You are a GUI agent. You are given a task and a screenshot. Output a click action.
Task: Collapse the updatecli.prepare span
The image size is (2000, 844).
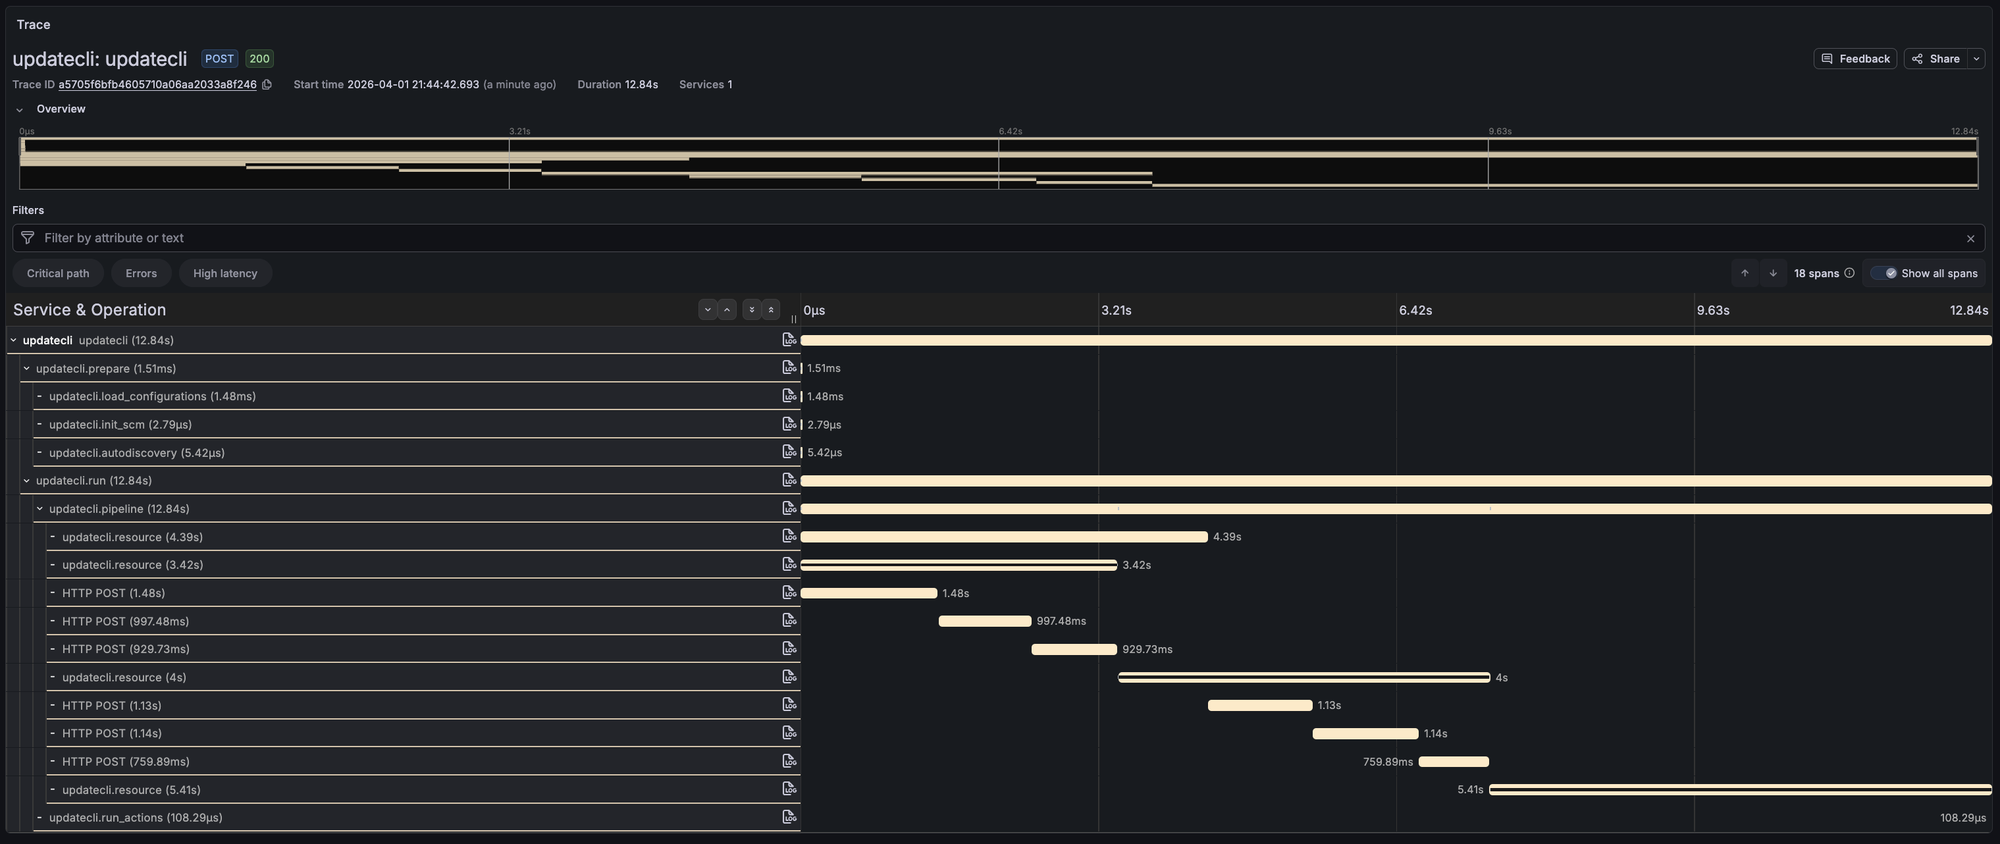tap(27, 368)
